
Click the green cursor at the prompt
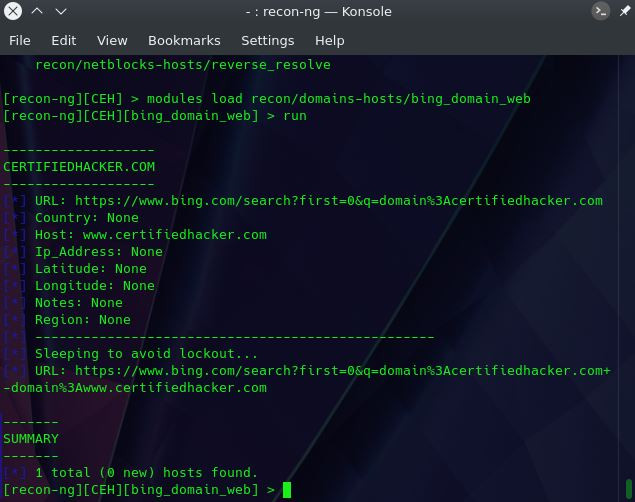pyautogui.click(x=287, y=490)
